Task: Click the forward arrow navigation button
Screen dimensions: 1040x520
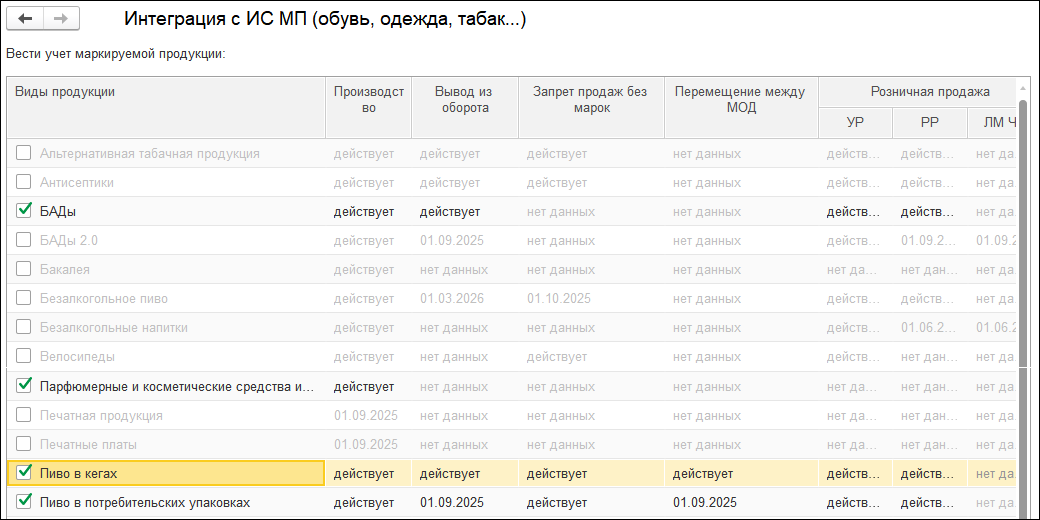Action: pyautogui.click(x=60, y=19)
